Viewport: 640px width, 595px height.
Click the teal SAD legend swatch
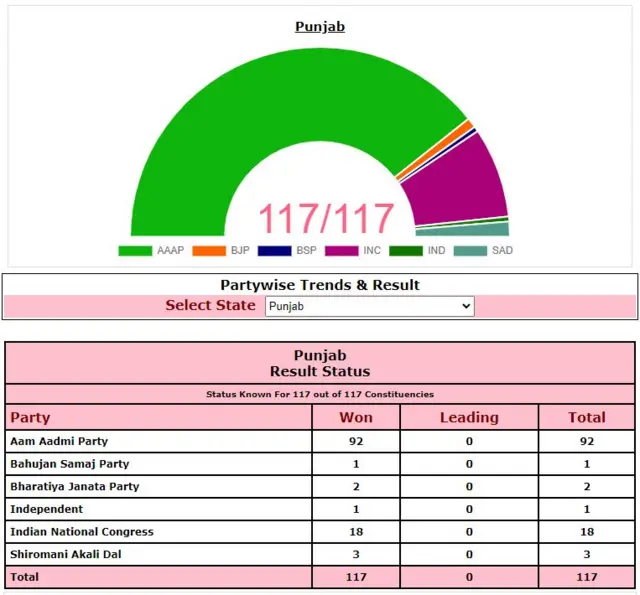pyautogui.click(x=470, y=251)
